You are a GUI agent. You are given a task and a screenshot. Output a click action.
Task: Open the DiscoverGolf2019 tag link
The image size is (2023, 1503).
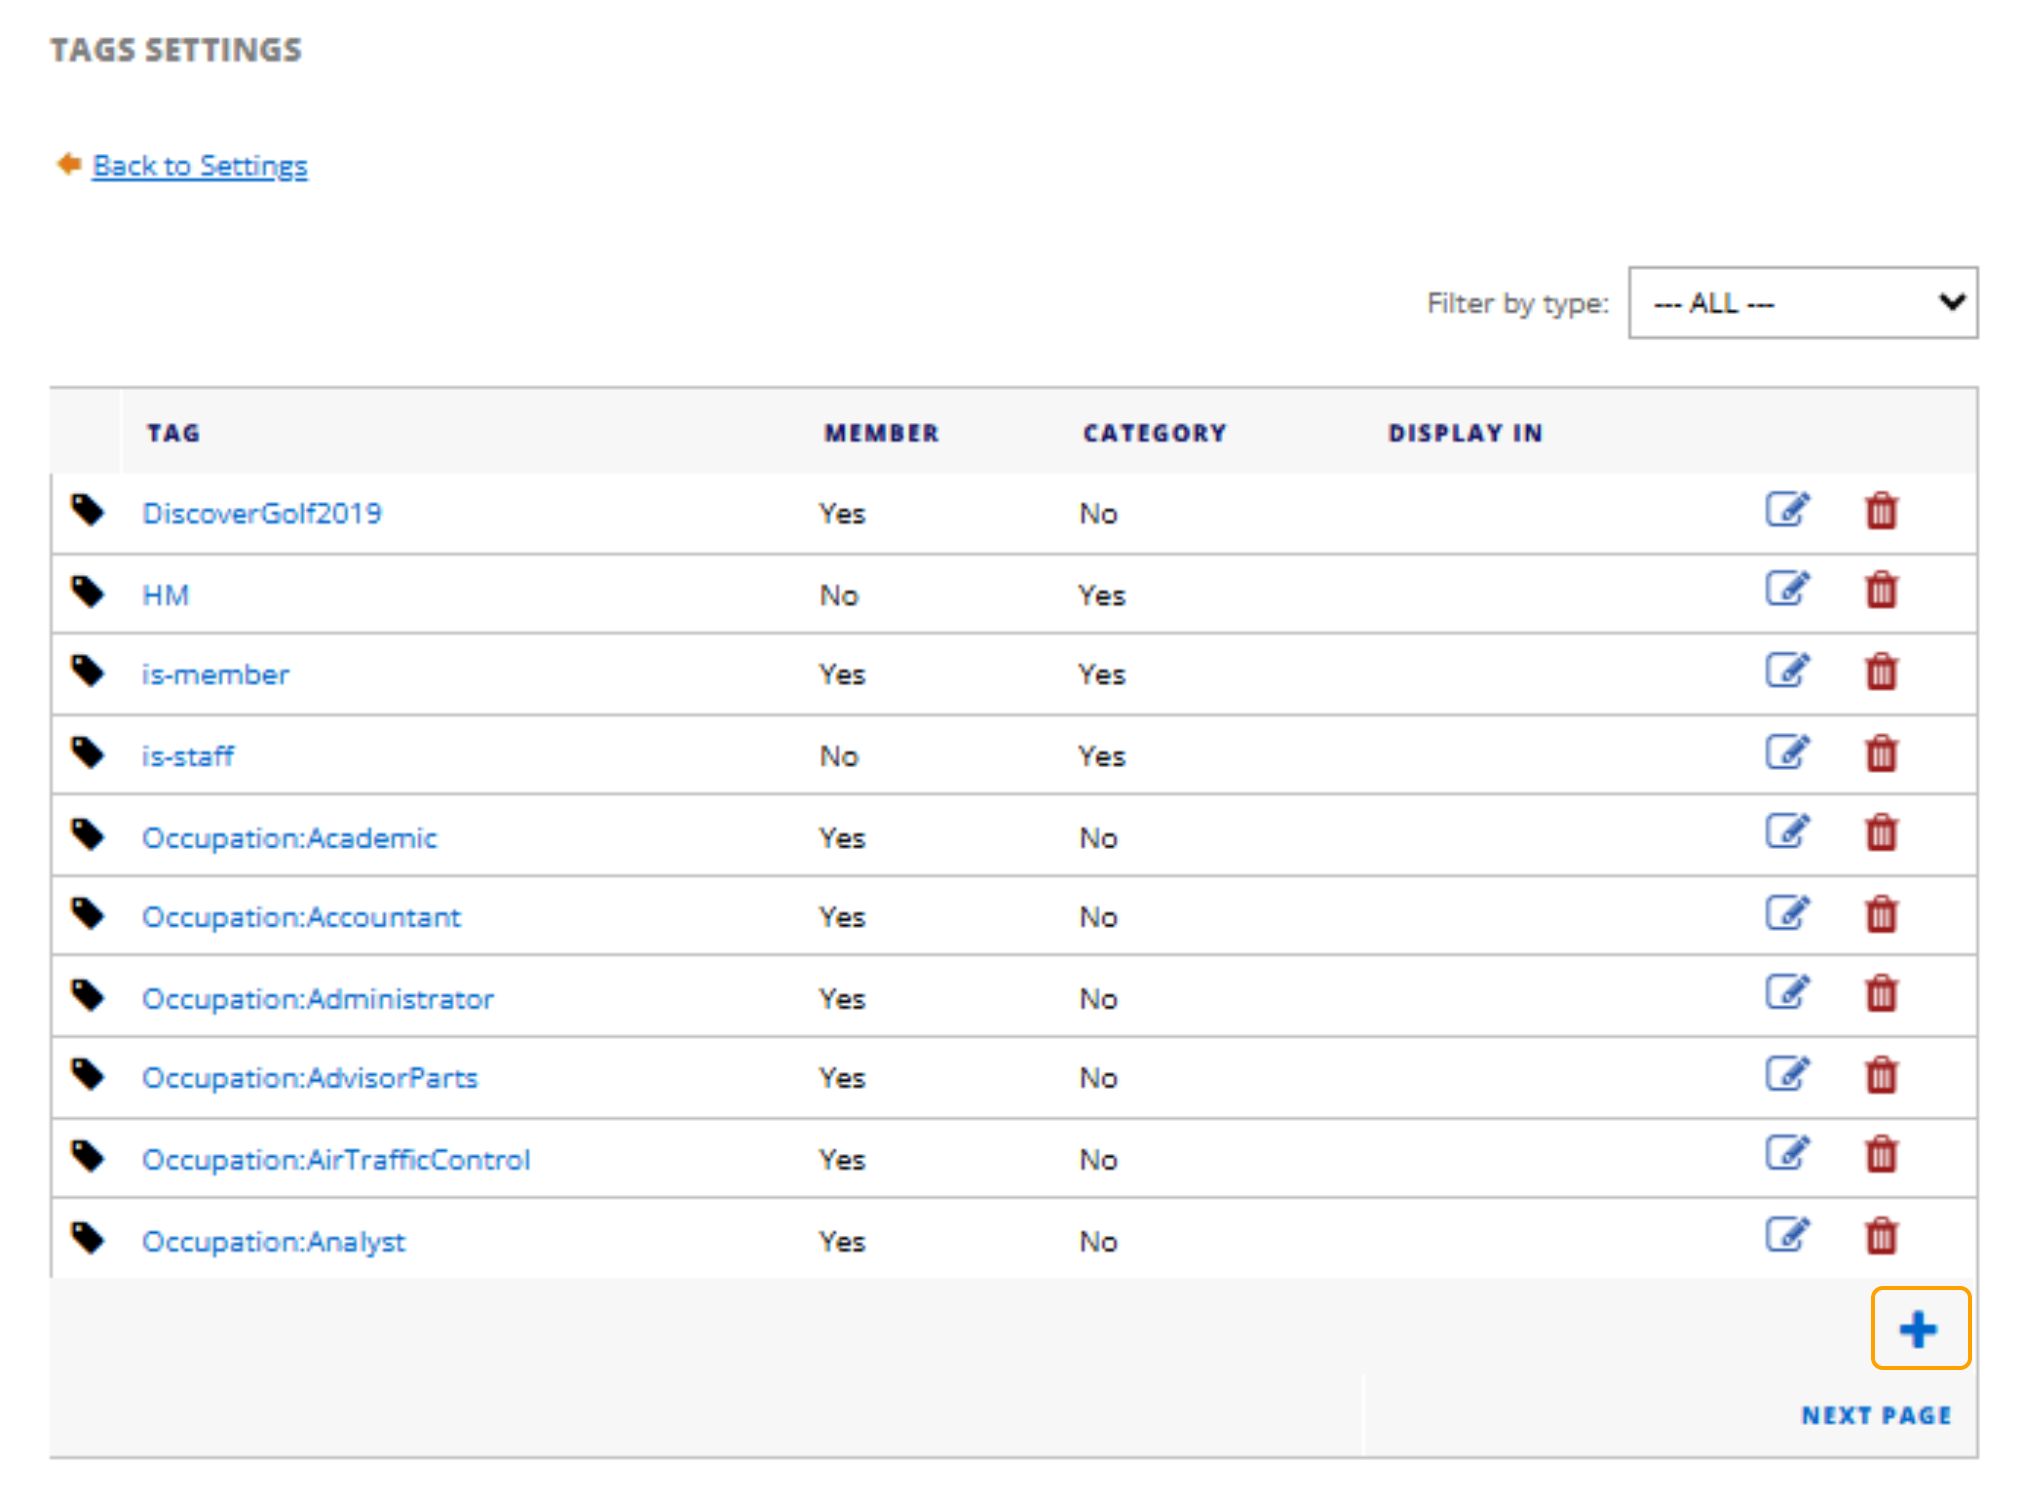pos(262,514)
